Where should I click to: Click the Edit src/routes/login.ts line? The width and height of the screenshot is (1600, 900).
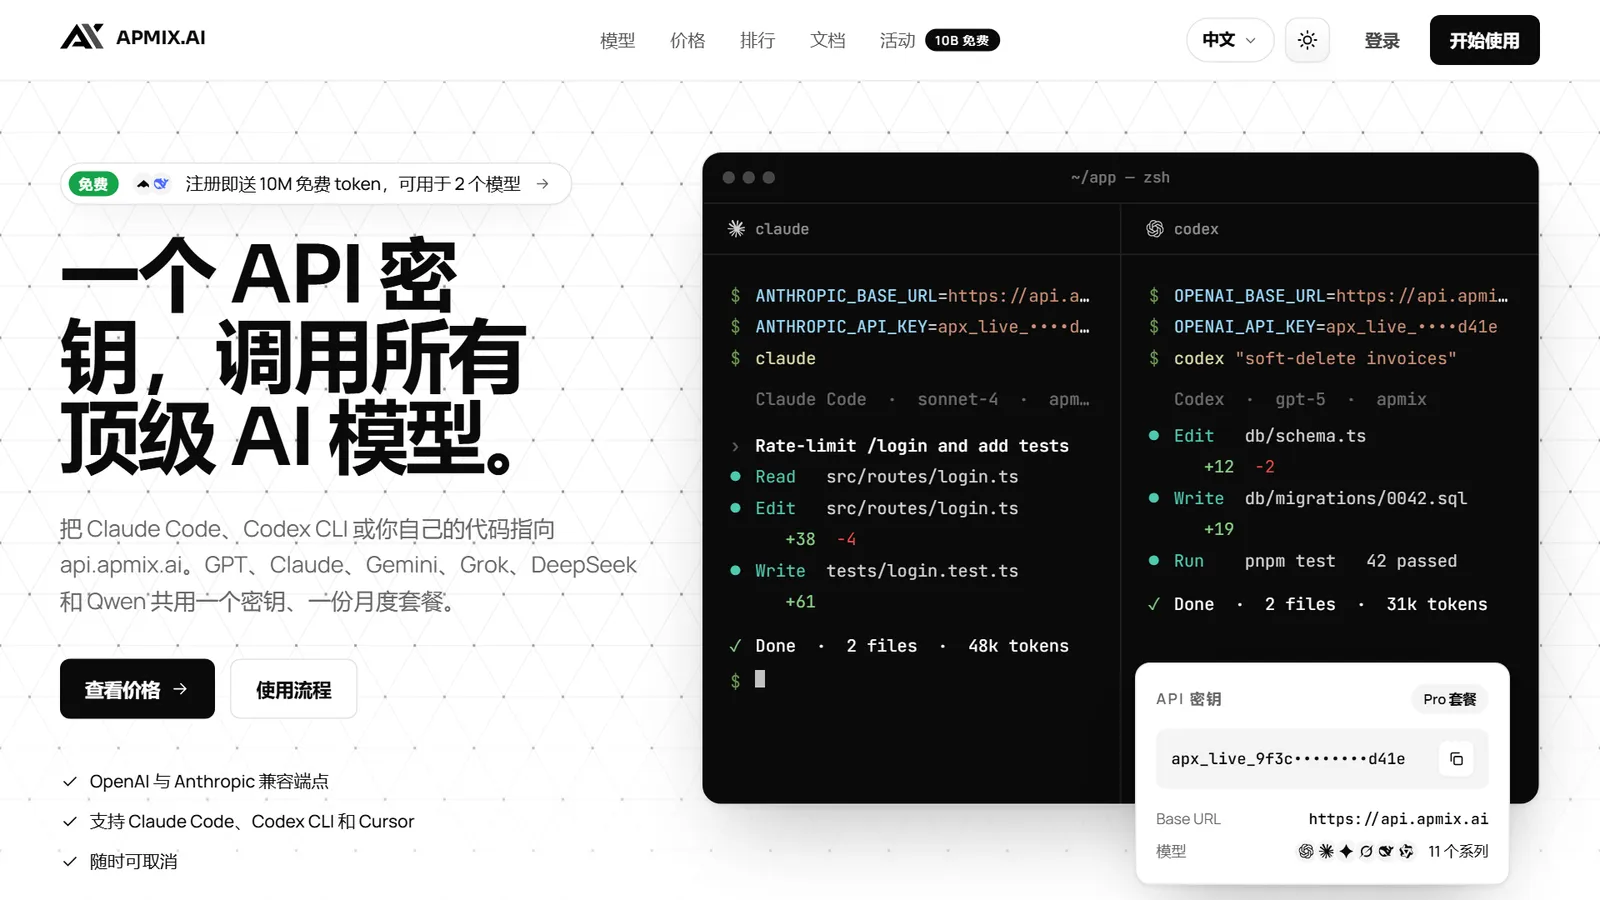tap(875, 508)
